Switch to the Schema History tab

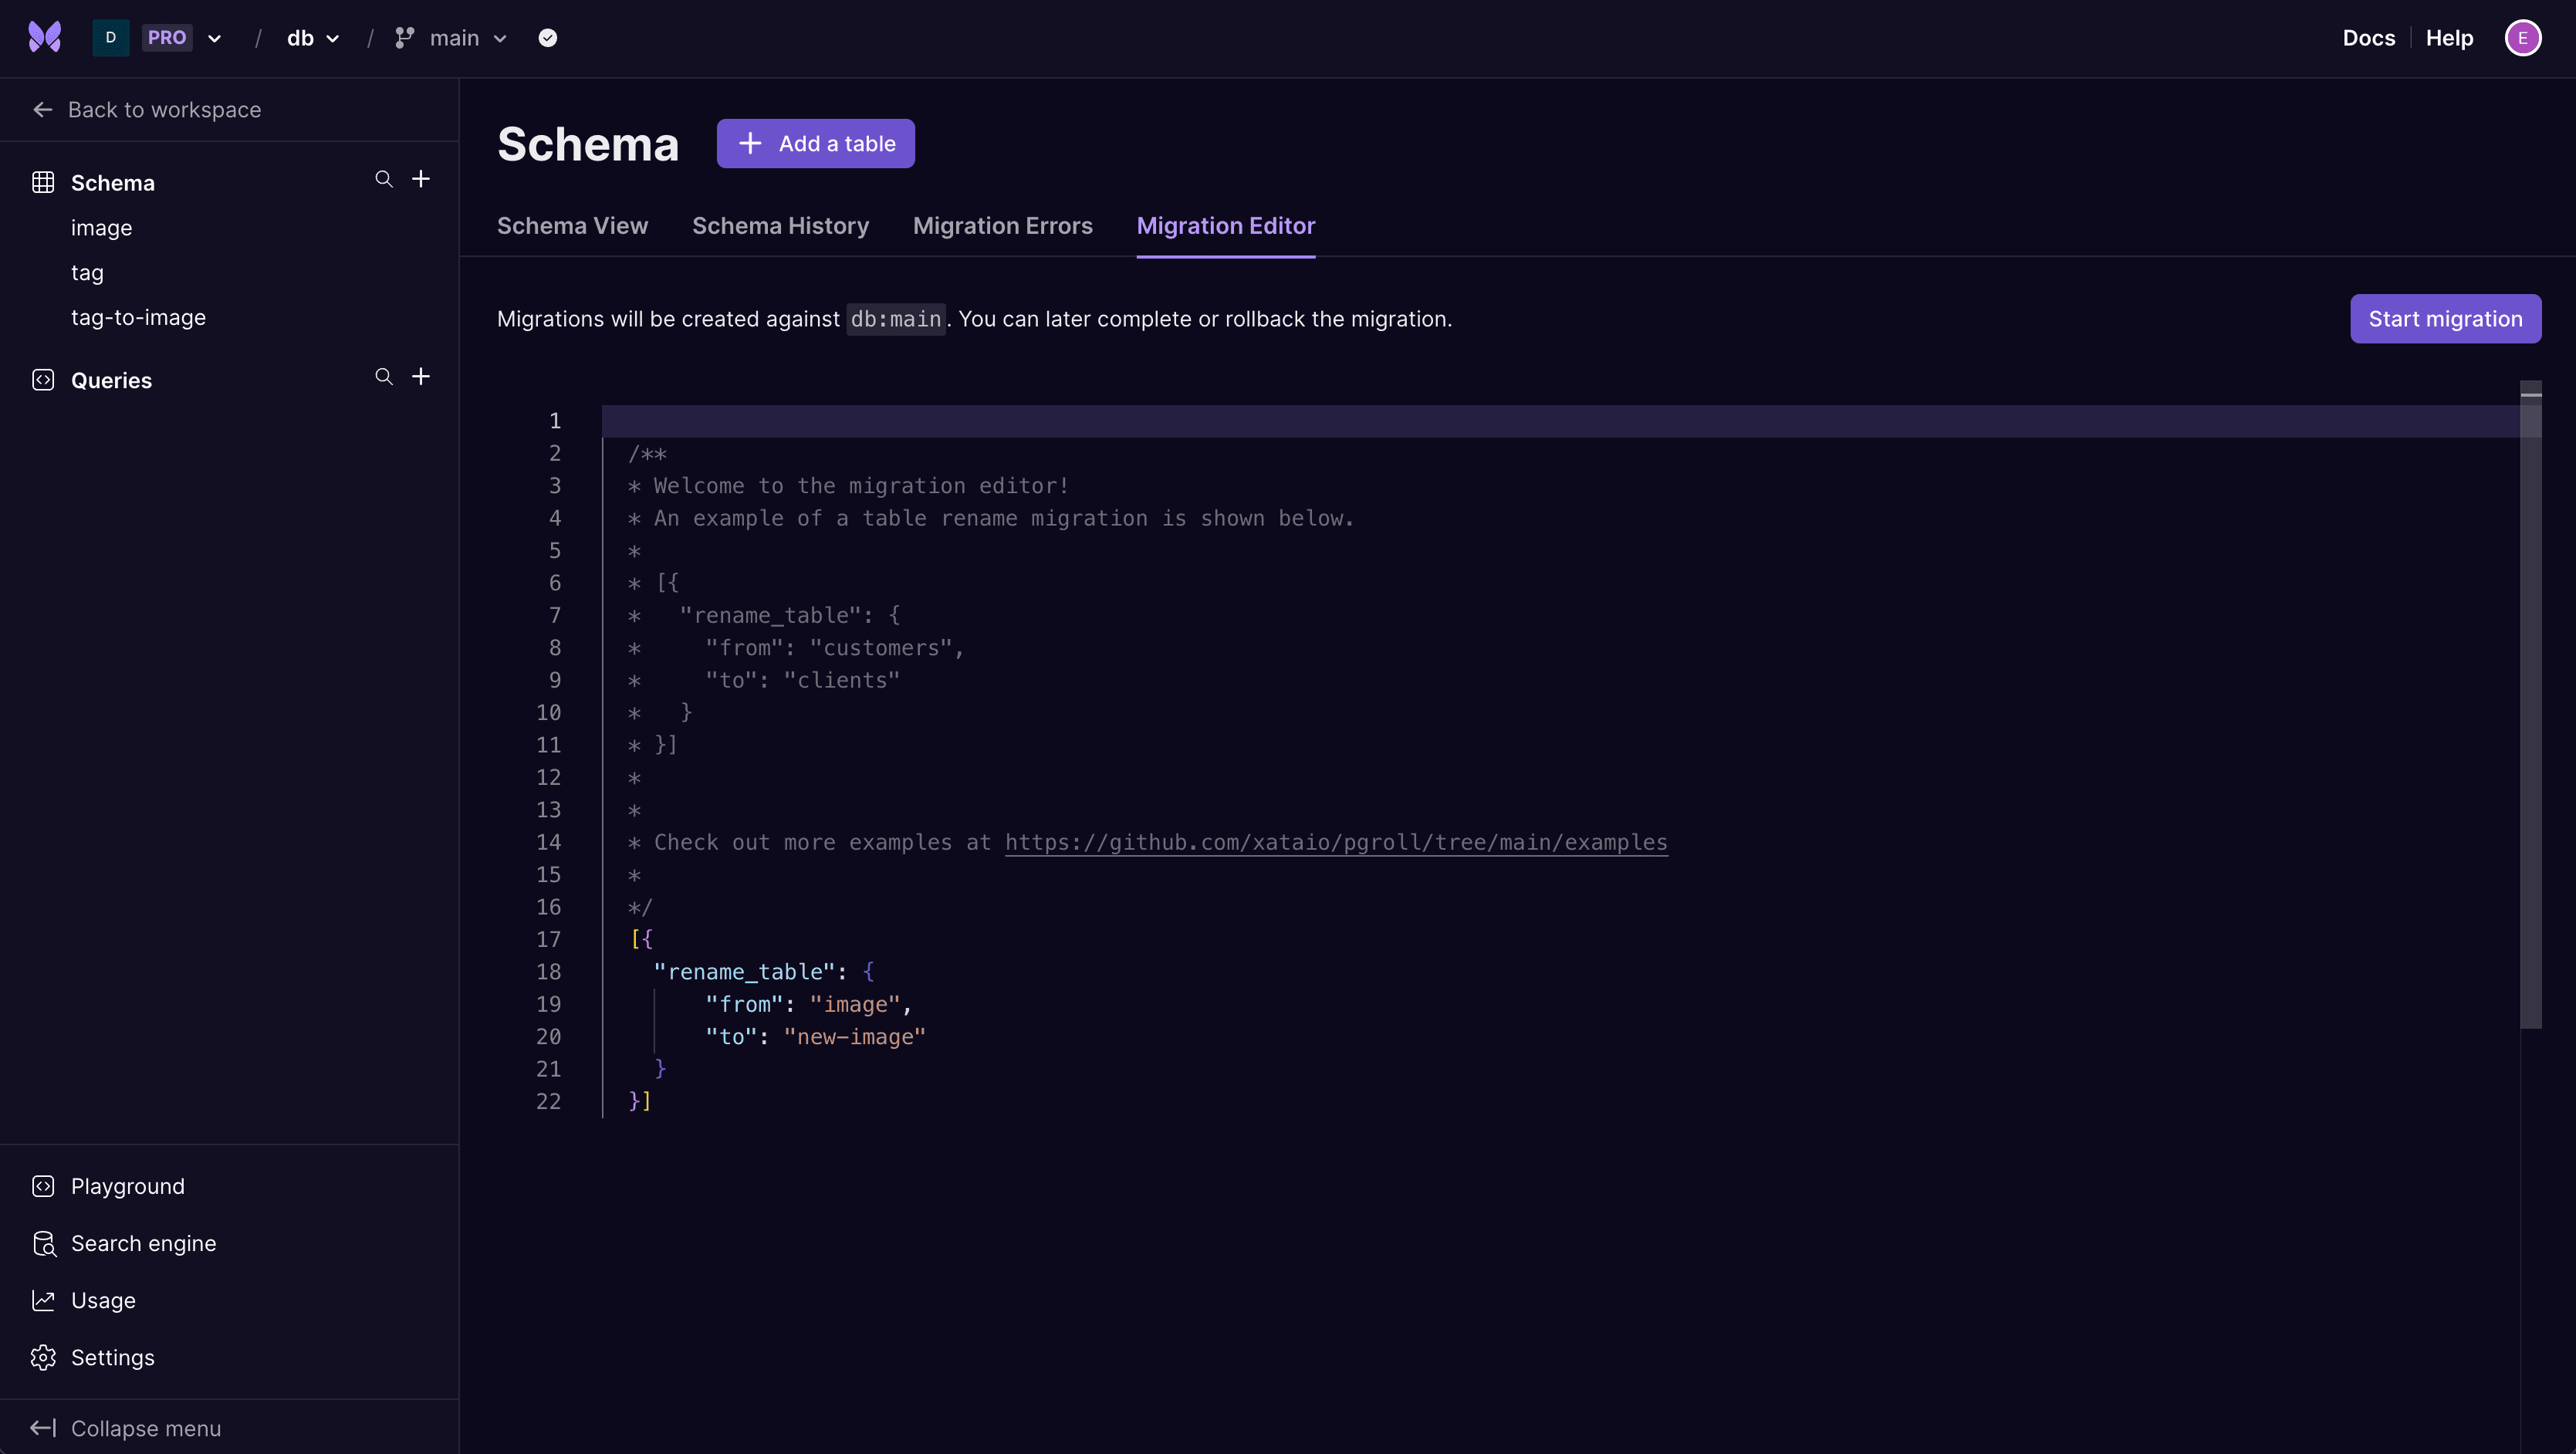click(x=780, y=226)
